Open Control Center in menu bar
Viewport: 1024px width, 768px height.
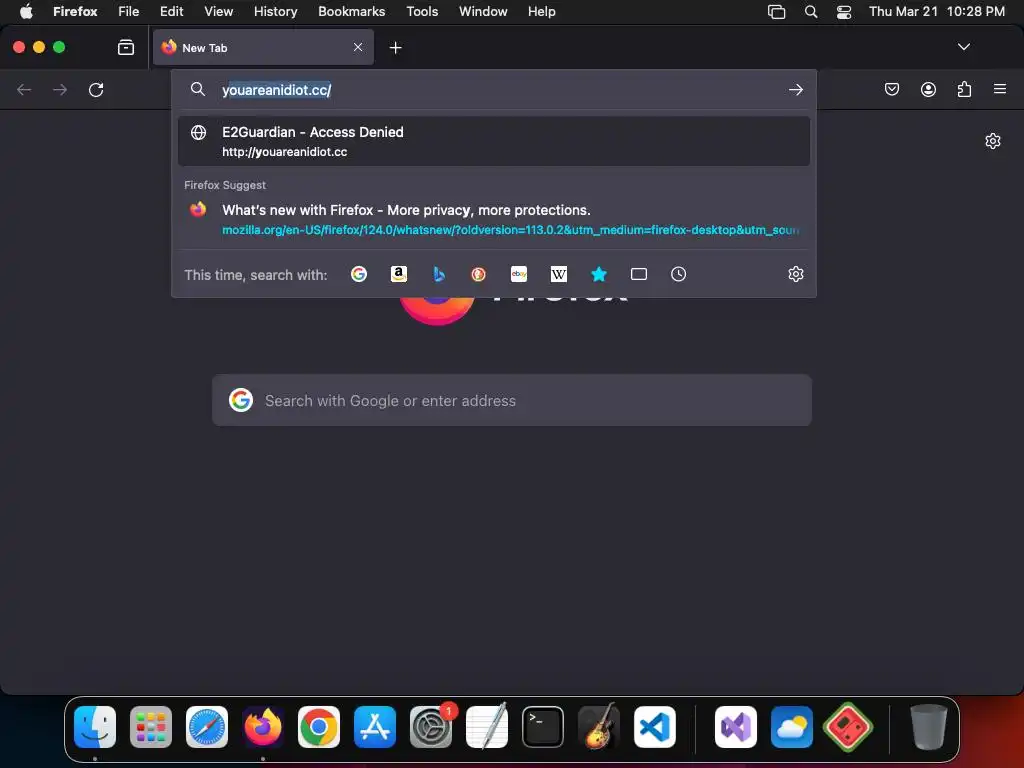[844, 12]
